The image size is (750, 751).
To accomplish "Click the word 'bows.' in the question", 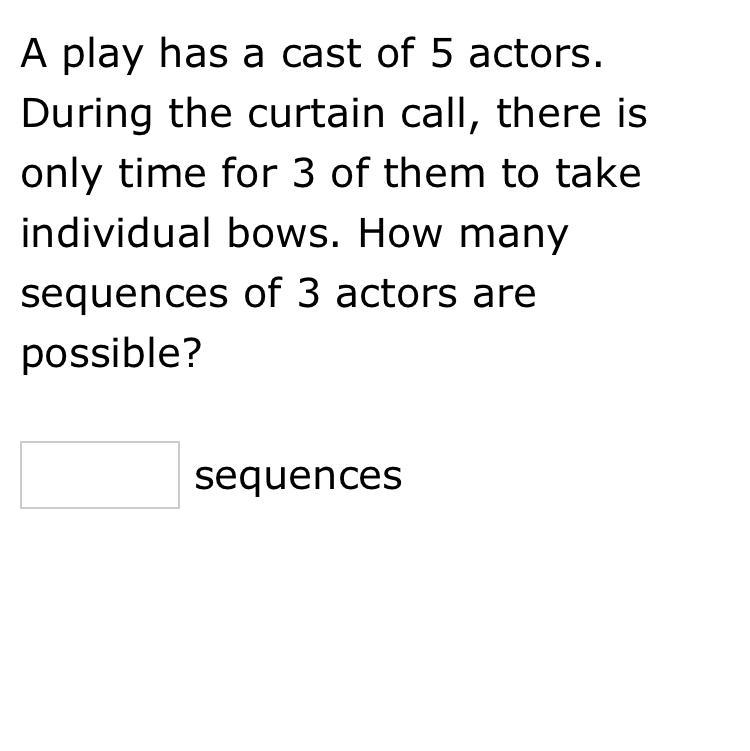I will point(284,234).
